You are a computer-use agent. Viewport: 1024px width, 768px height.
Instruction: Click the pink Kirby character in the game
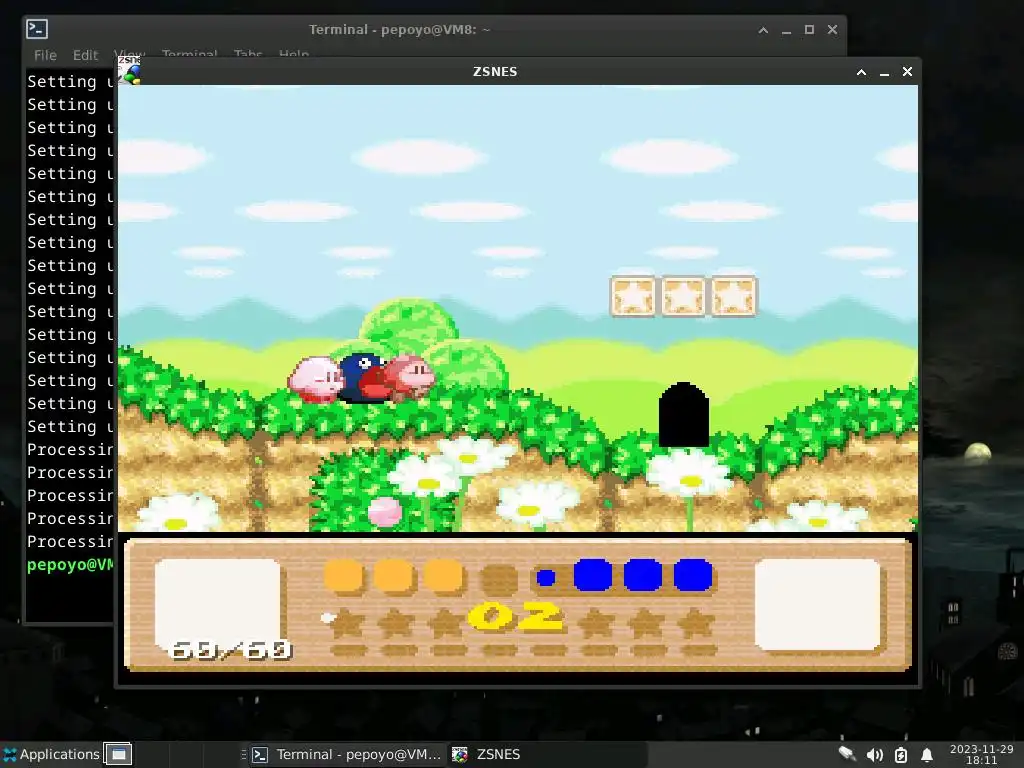(315, 379)
